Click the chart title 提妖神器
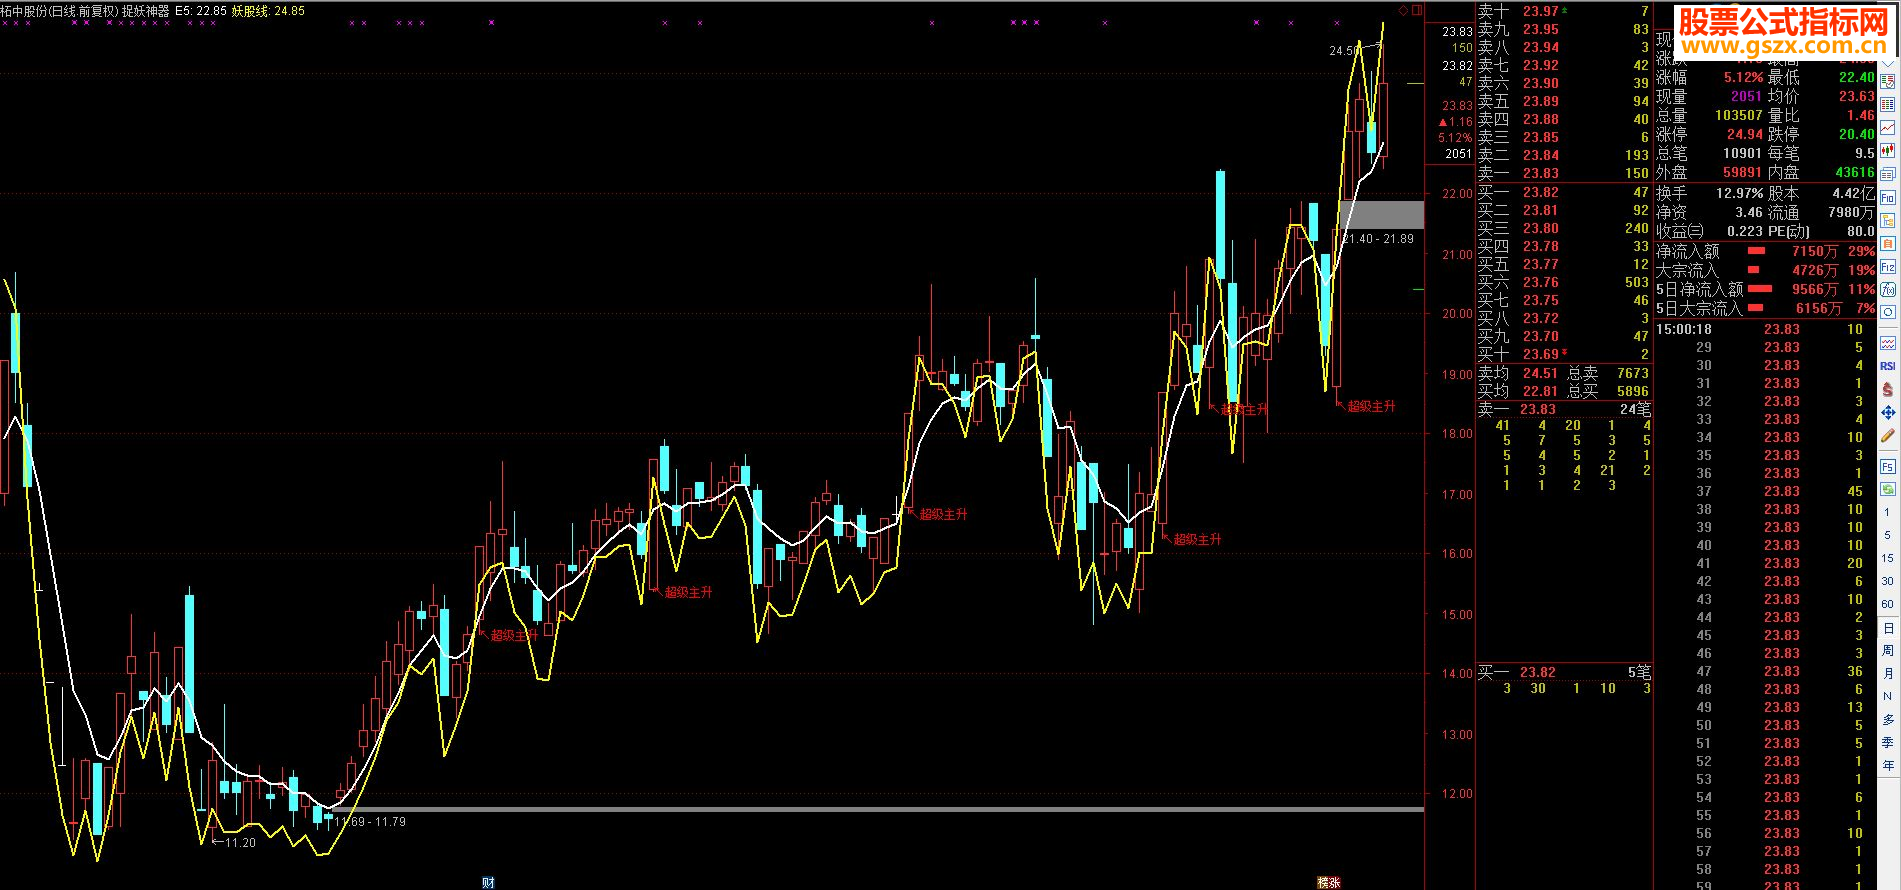 (146, 11)
